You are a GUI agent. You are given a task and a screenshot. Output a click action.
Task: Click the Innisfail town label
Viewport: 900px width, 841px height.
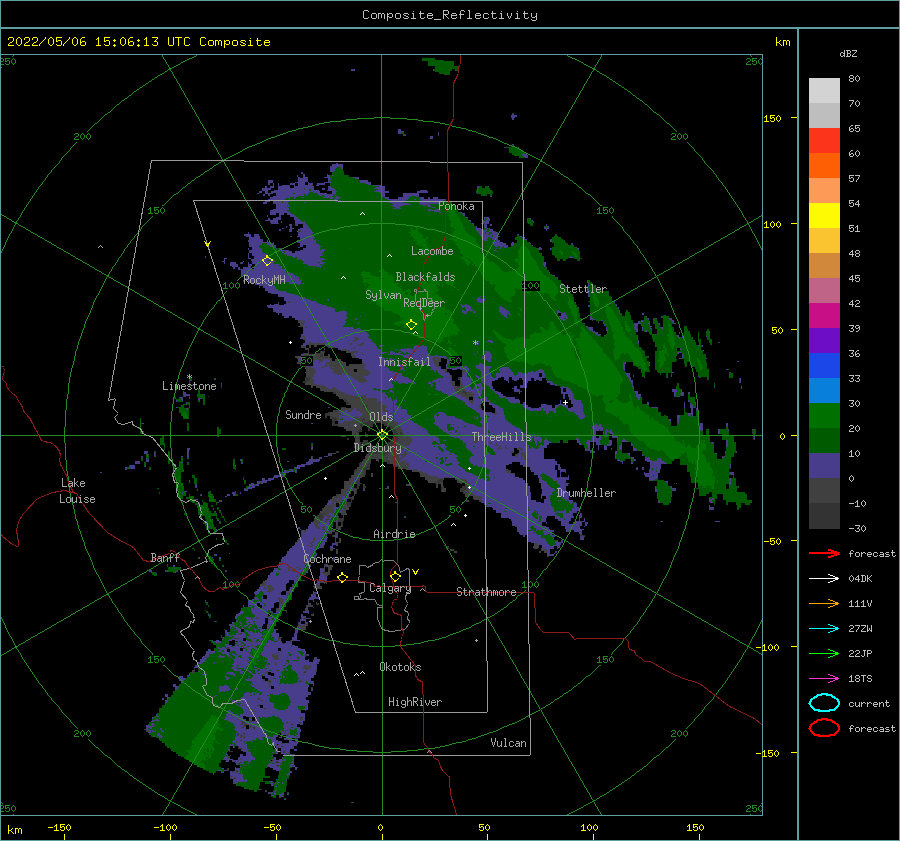click(404, 362)
